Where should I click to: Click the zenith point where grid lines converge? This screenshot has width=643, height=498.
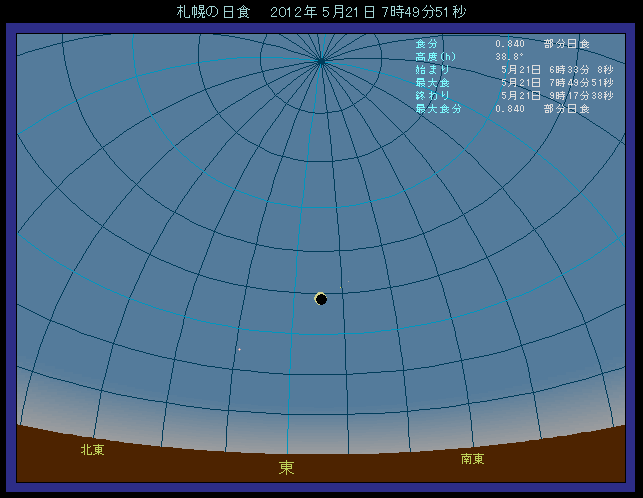(x=321, y=60)
